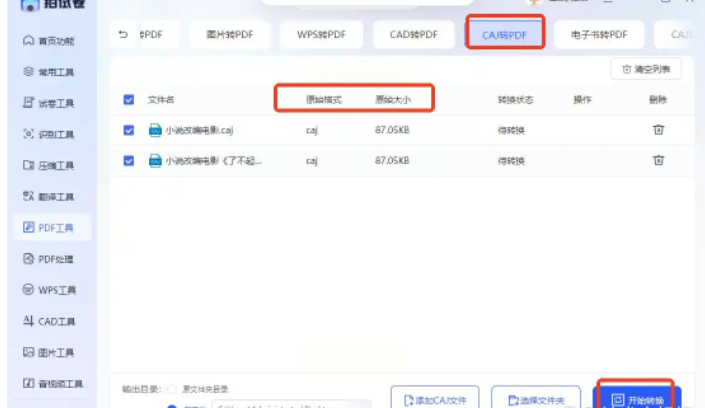Open CAD工具 in the sidebar

pyautogui.click(x=49, y=321)
